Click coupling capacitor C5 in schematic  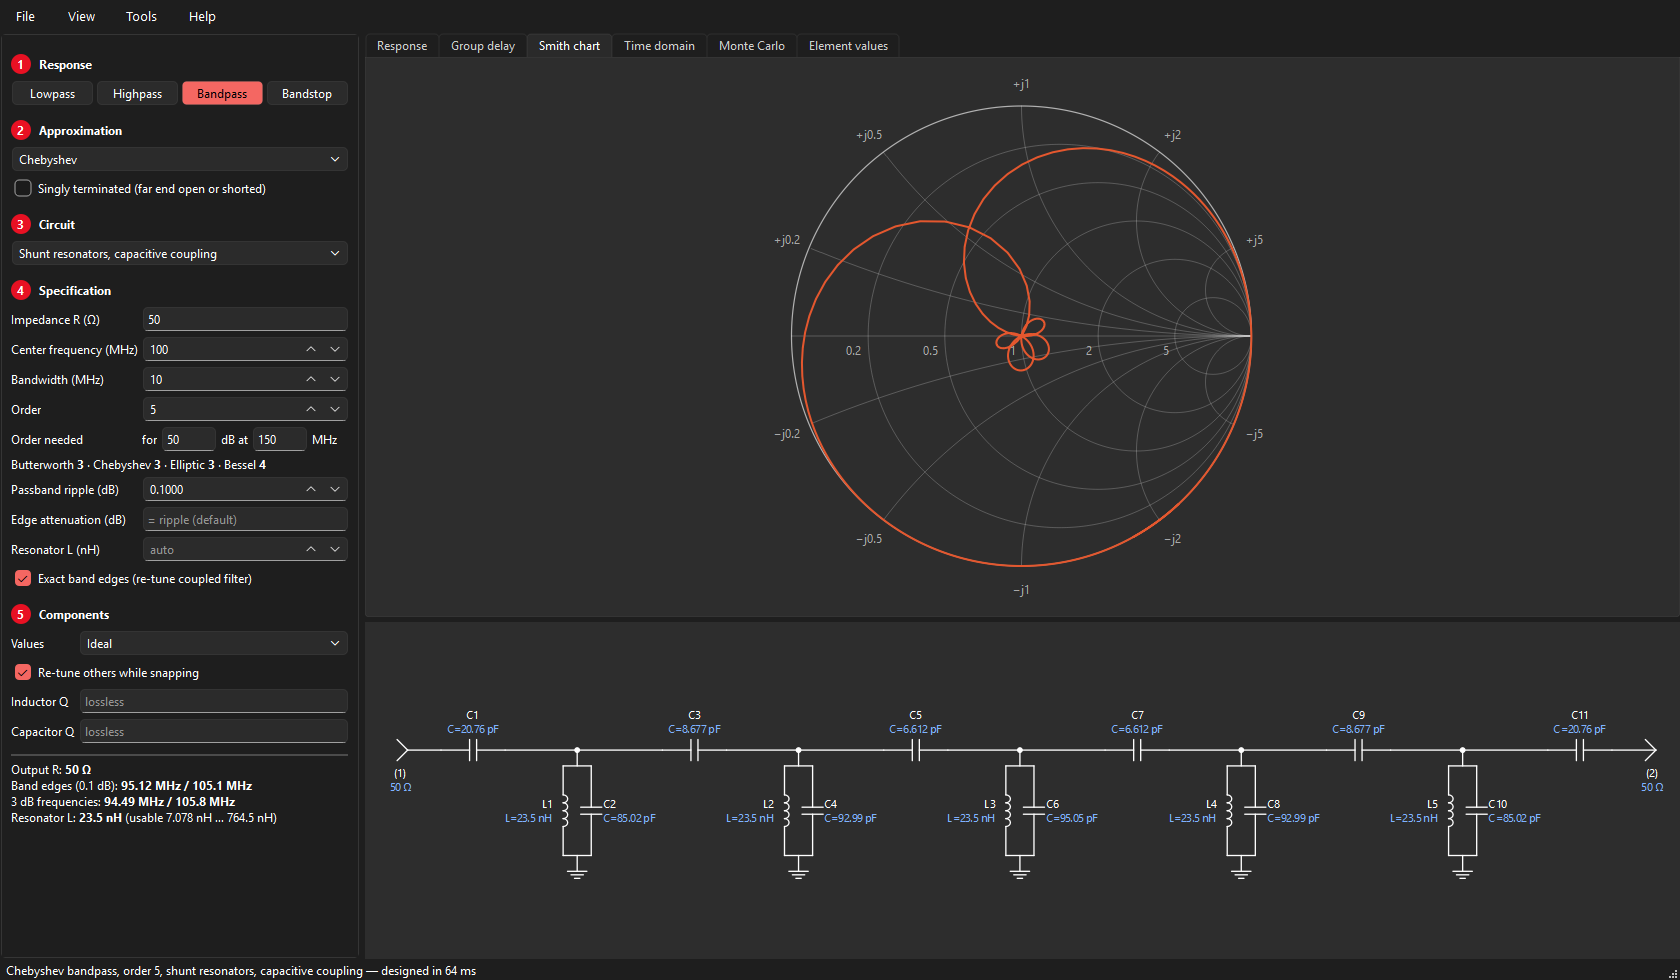point(915,750)
